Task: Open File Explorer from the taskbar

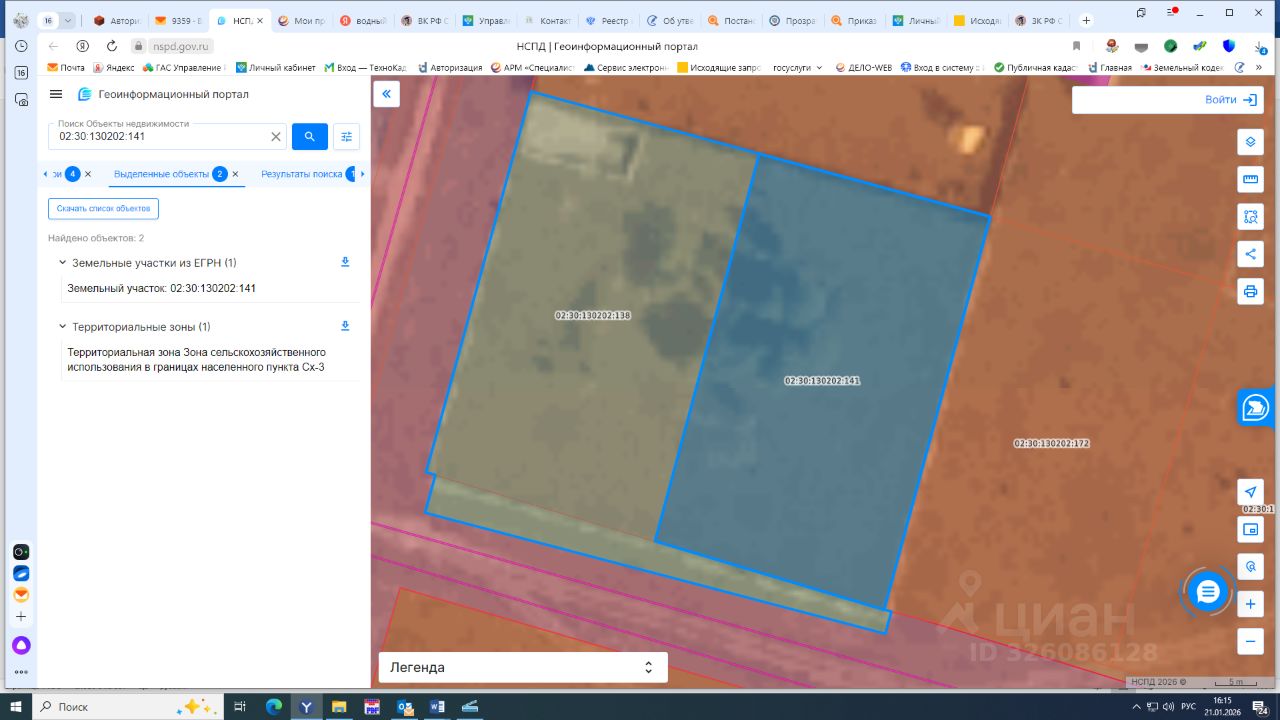Action: (x=339, y=706)
